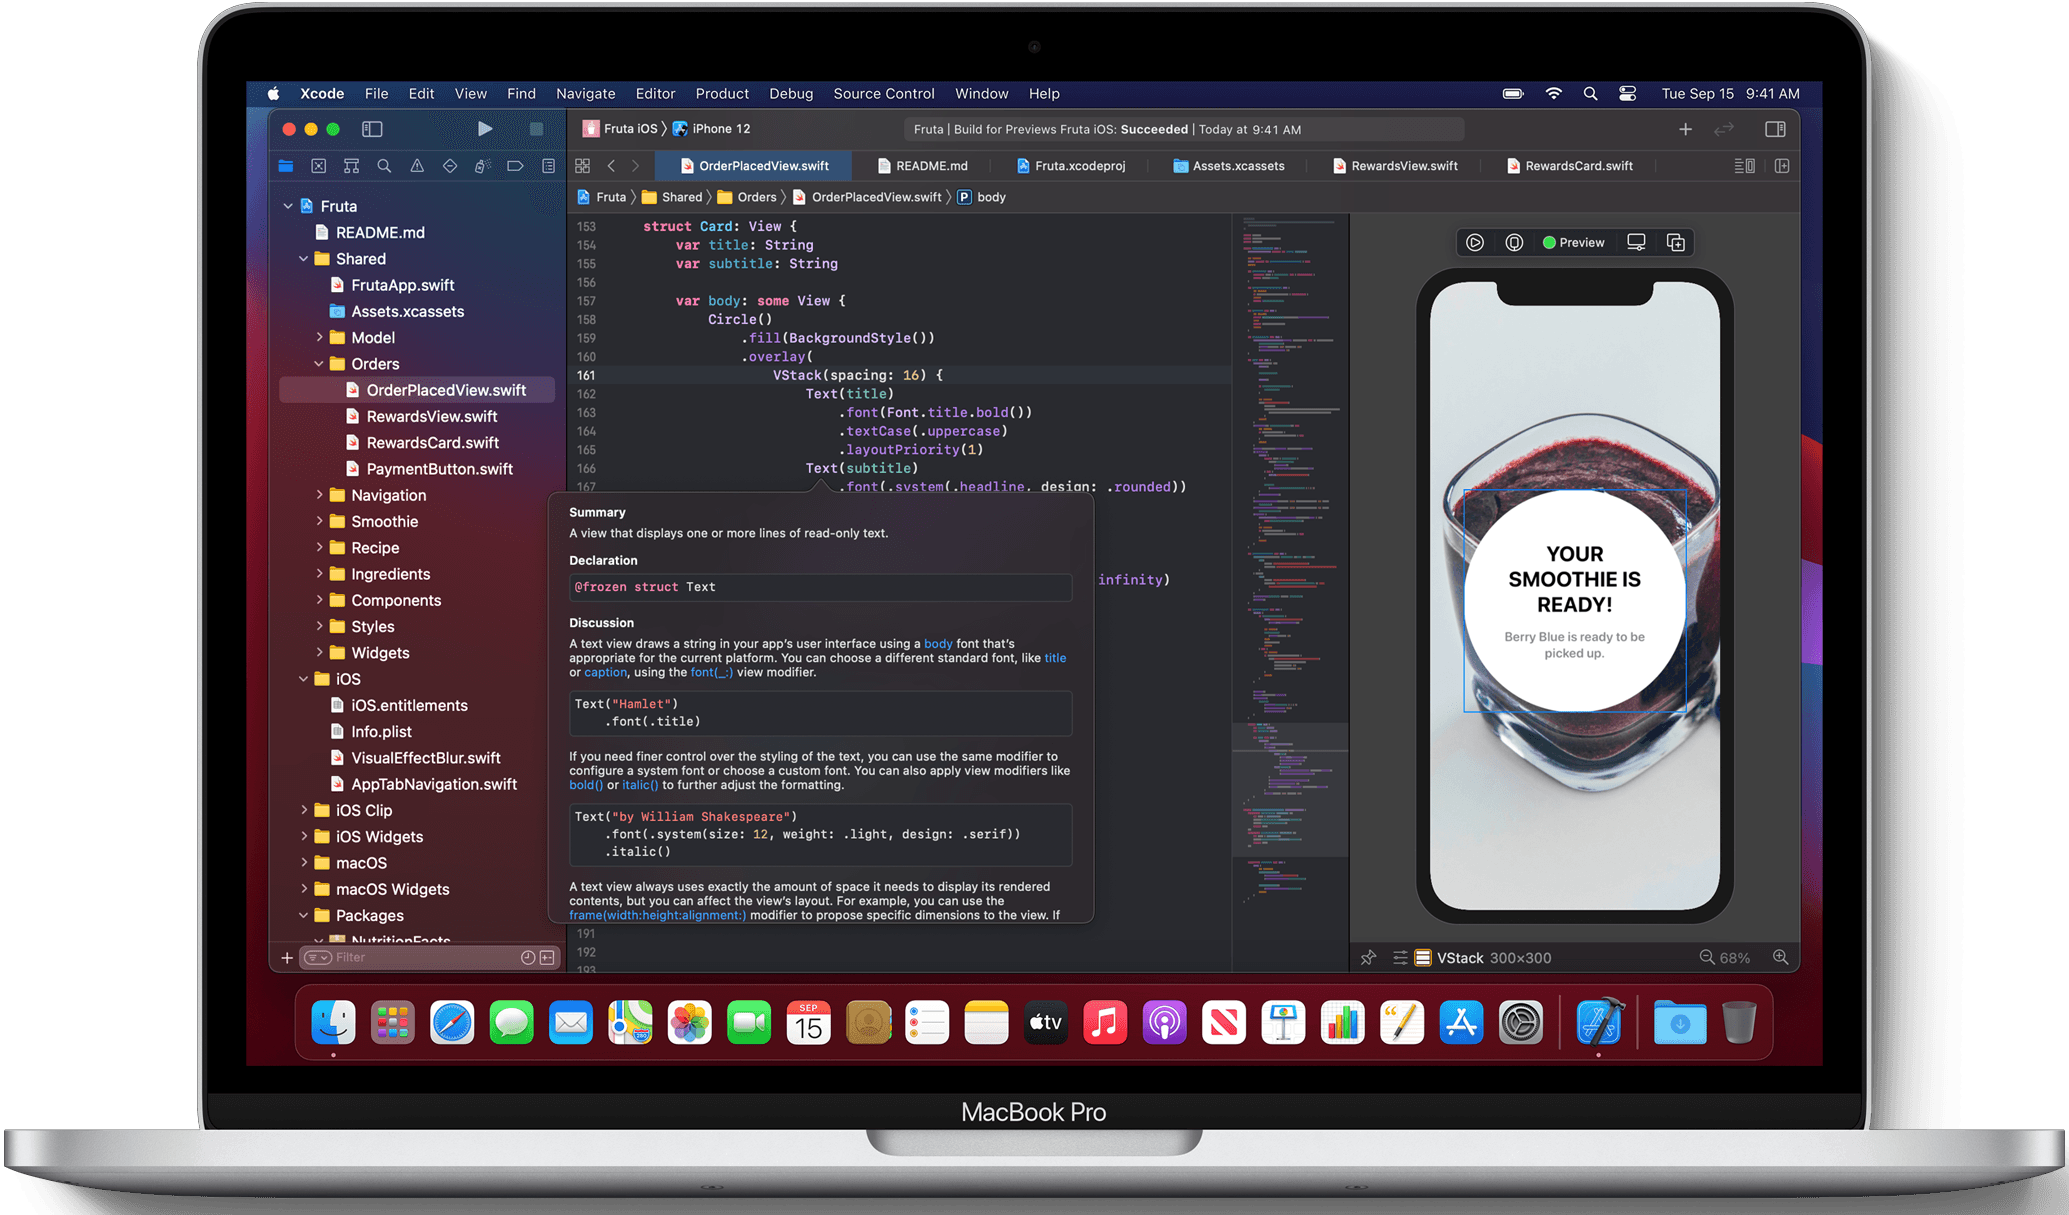Toggle the minimap panel button

coord(1744,165)
